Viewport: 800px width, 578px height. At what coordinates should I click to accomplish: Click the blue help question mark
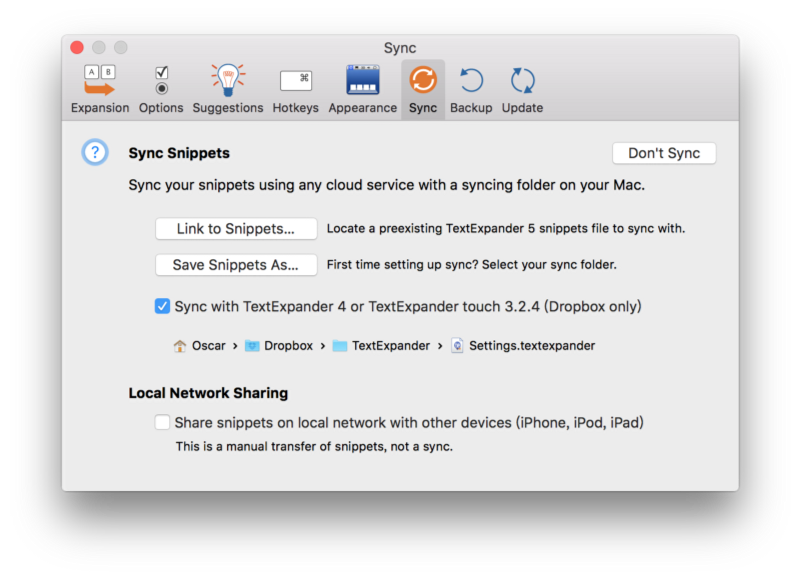pos(95,152)
